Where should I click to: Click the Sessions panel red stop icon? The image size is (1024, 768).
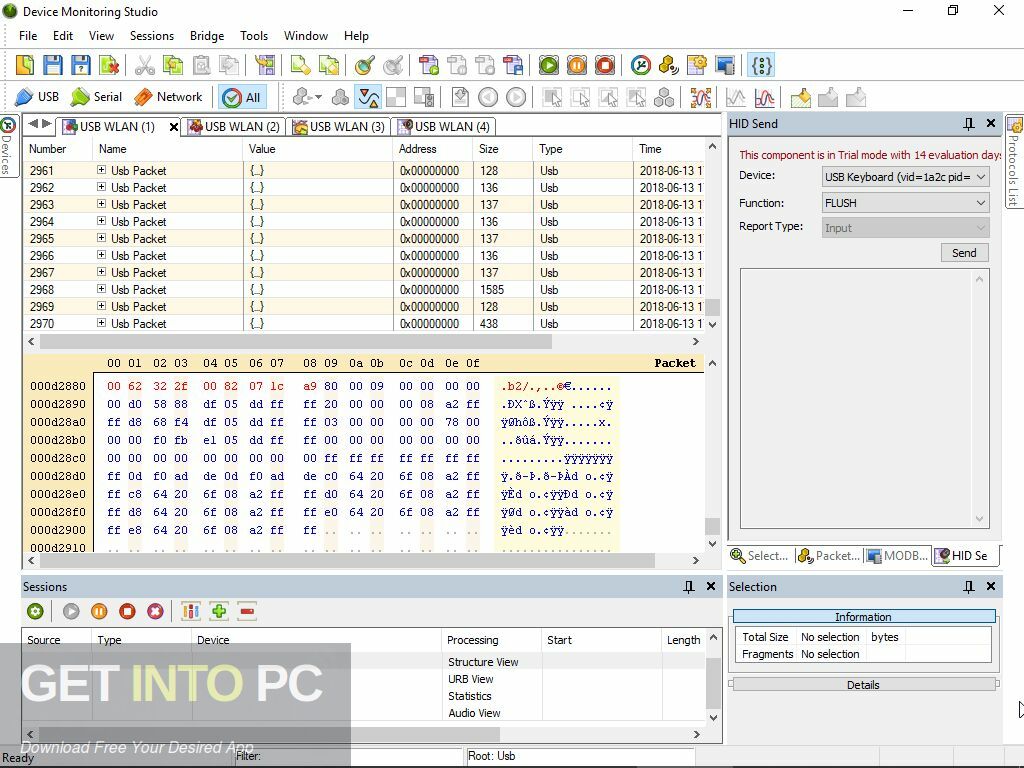coord(127,611)
